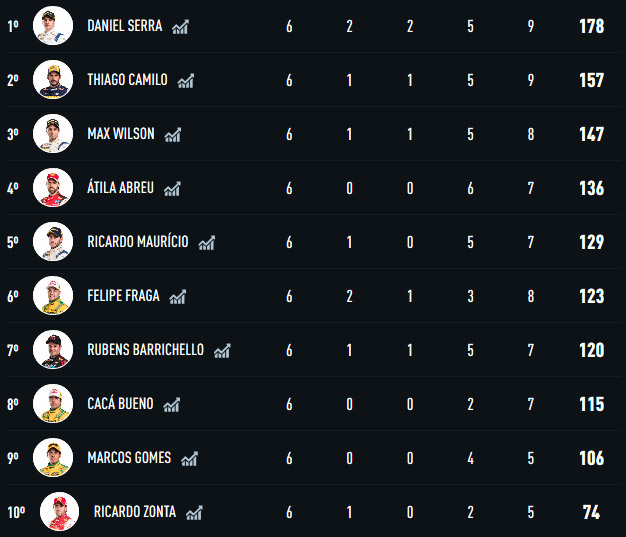
Task: Open the Max Wilson driver name link
Action: click(121, 134)
